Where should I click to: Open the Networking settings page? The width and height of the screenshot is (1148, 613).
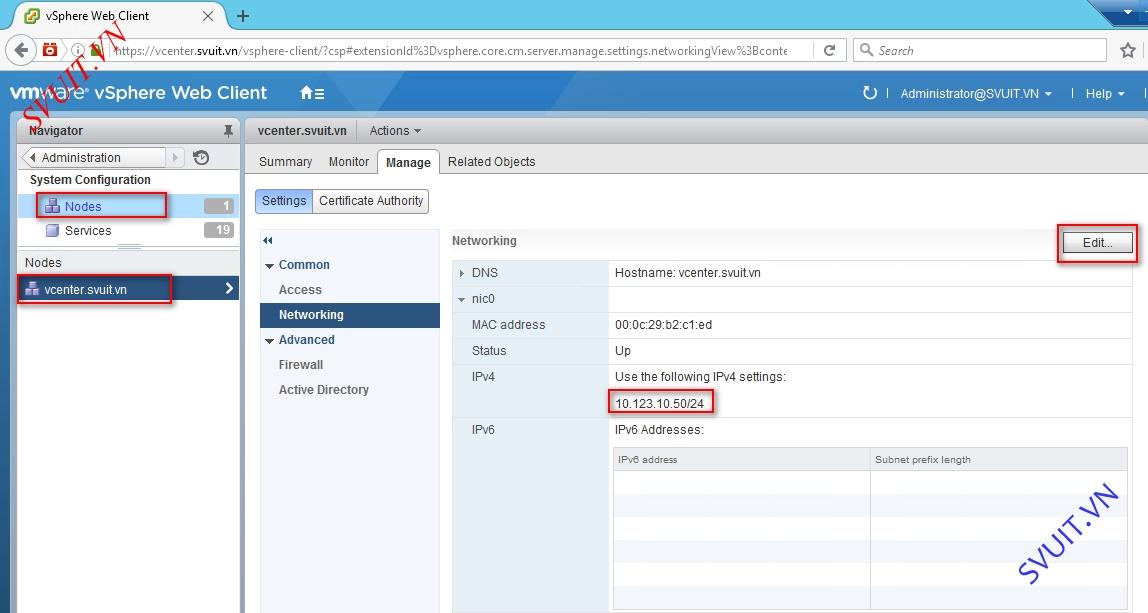[x=350, y=315]
